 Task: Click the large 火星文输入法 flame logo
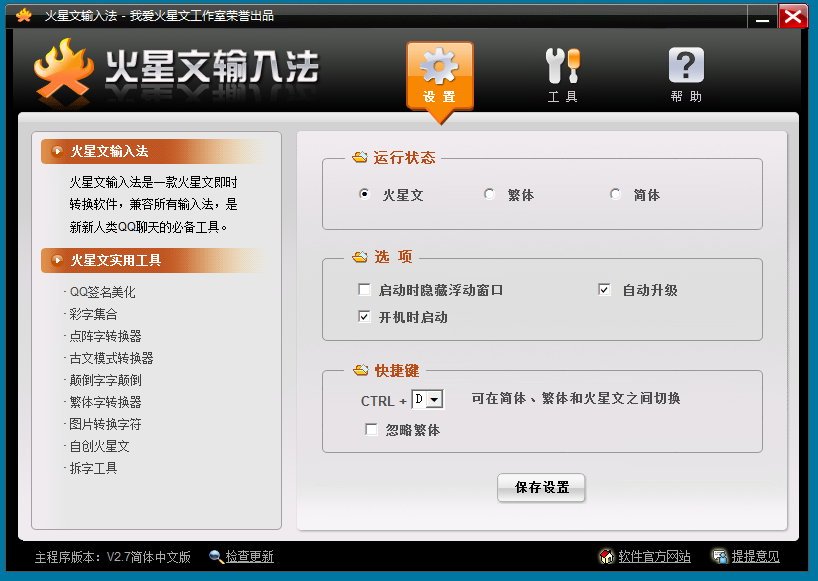(x=63, y=70)
